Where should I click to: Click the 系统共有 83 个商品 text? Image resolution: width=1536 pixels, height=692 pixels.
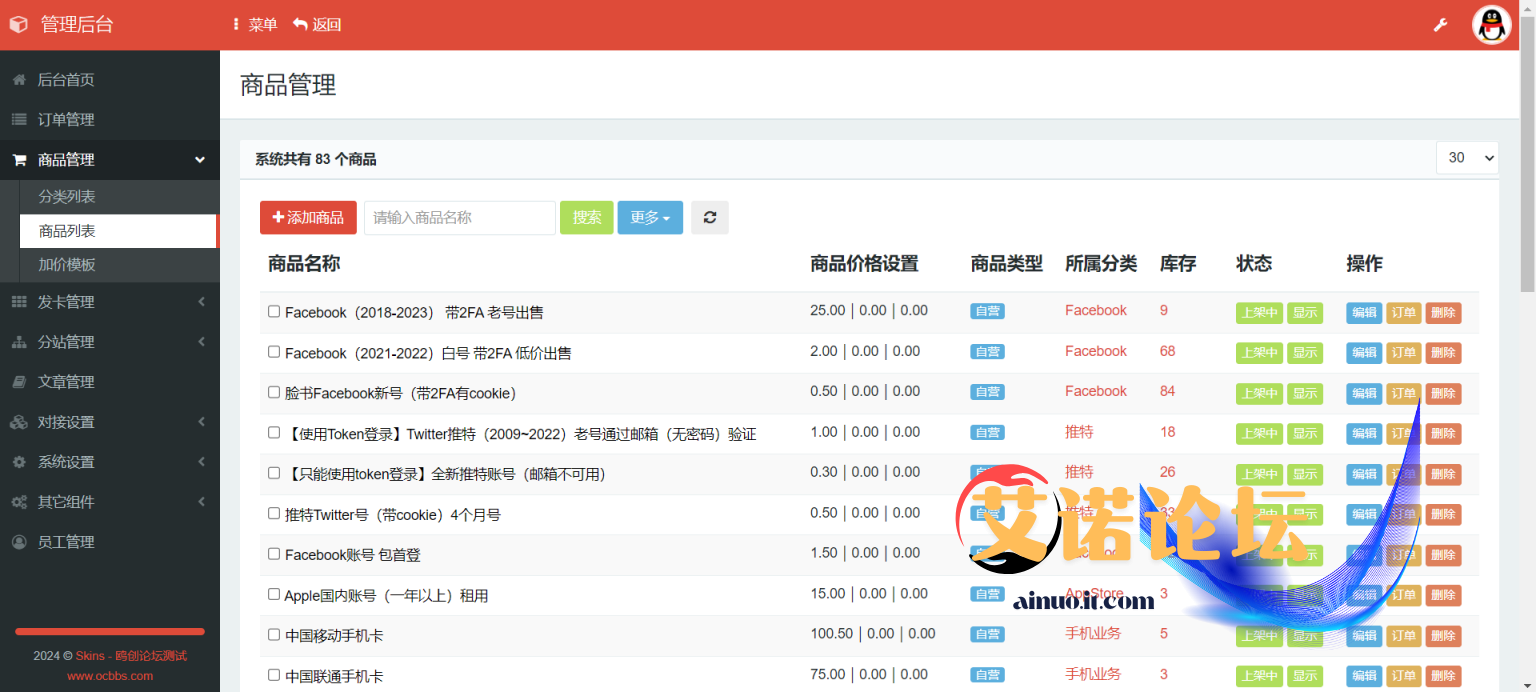(316, 160)
